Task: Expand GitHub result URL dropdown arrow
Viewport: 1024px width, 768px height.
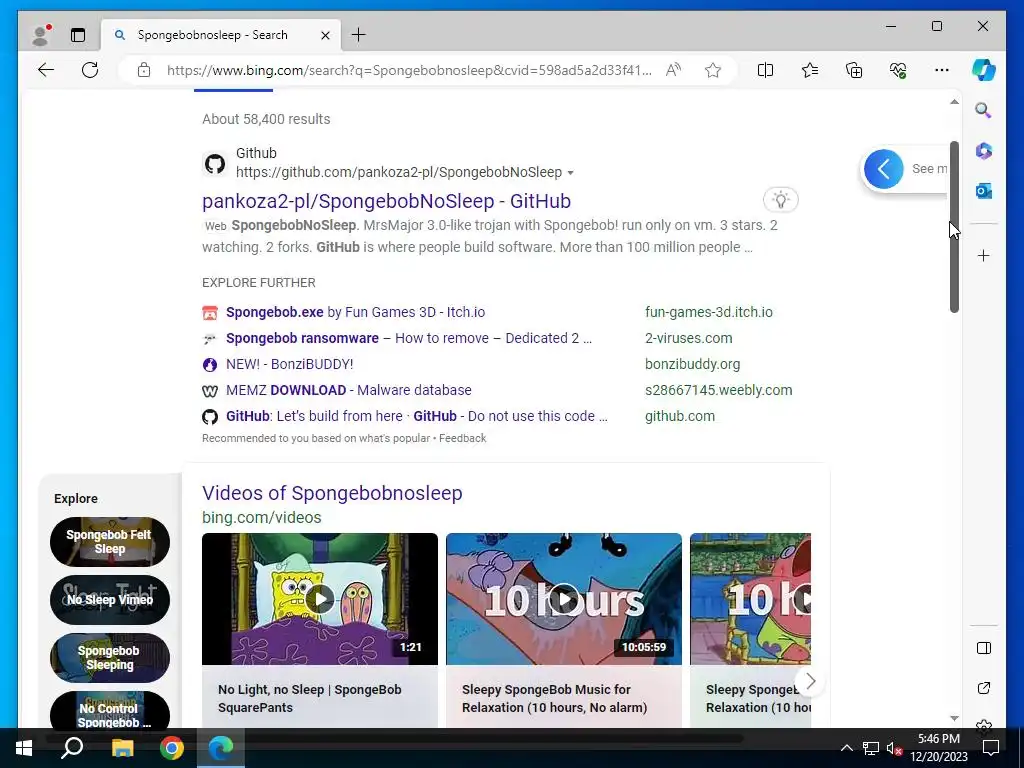Action: [x=571, y=173]
